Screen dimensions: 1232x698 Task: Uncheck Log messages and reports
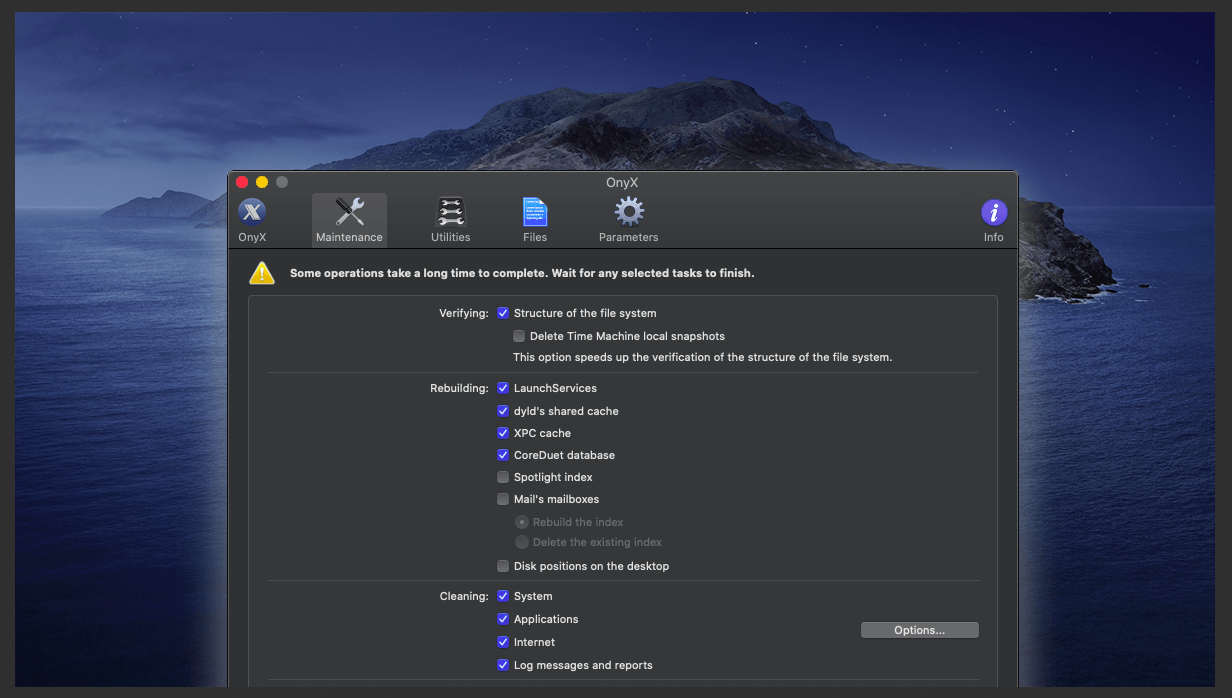click(503, 665)
